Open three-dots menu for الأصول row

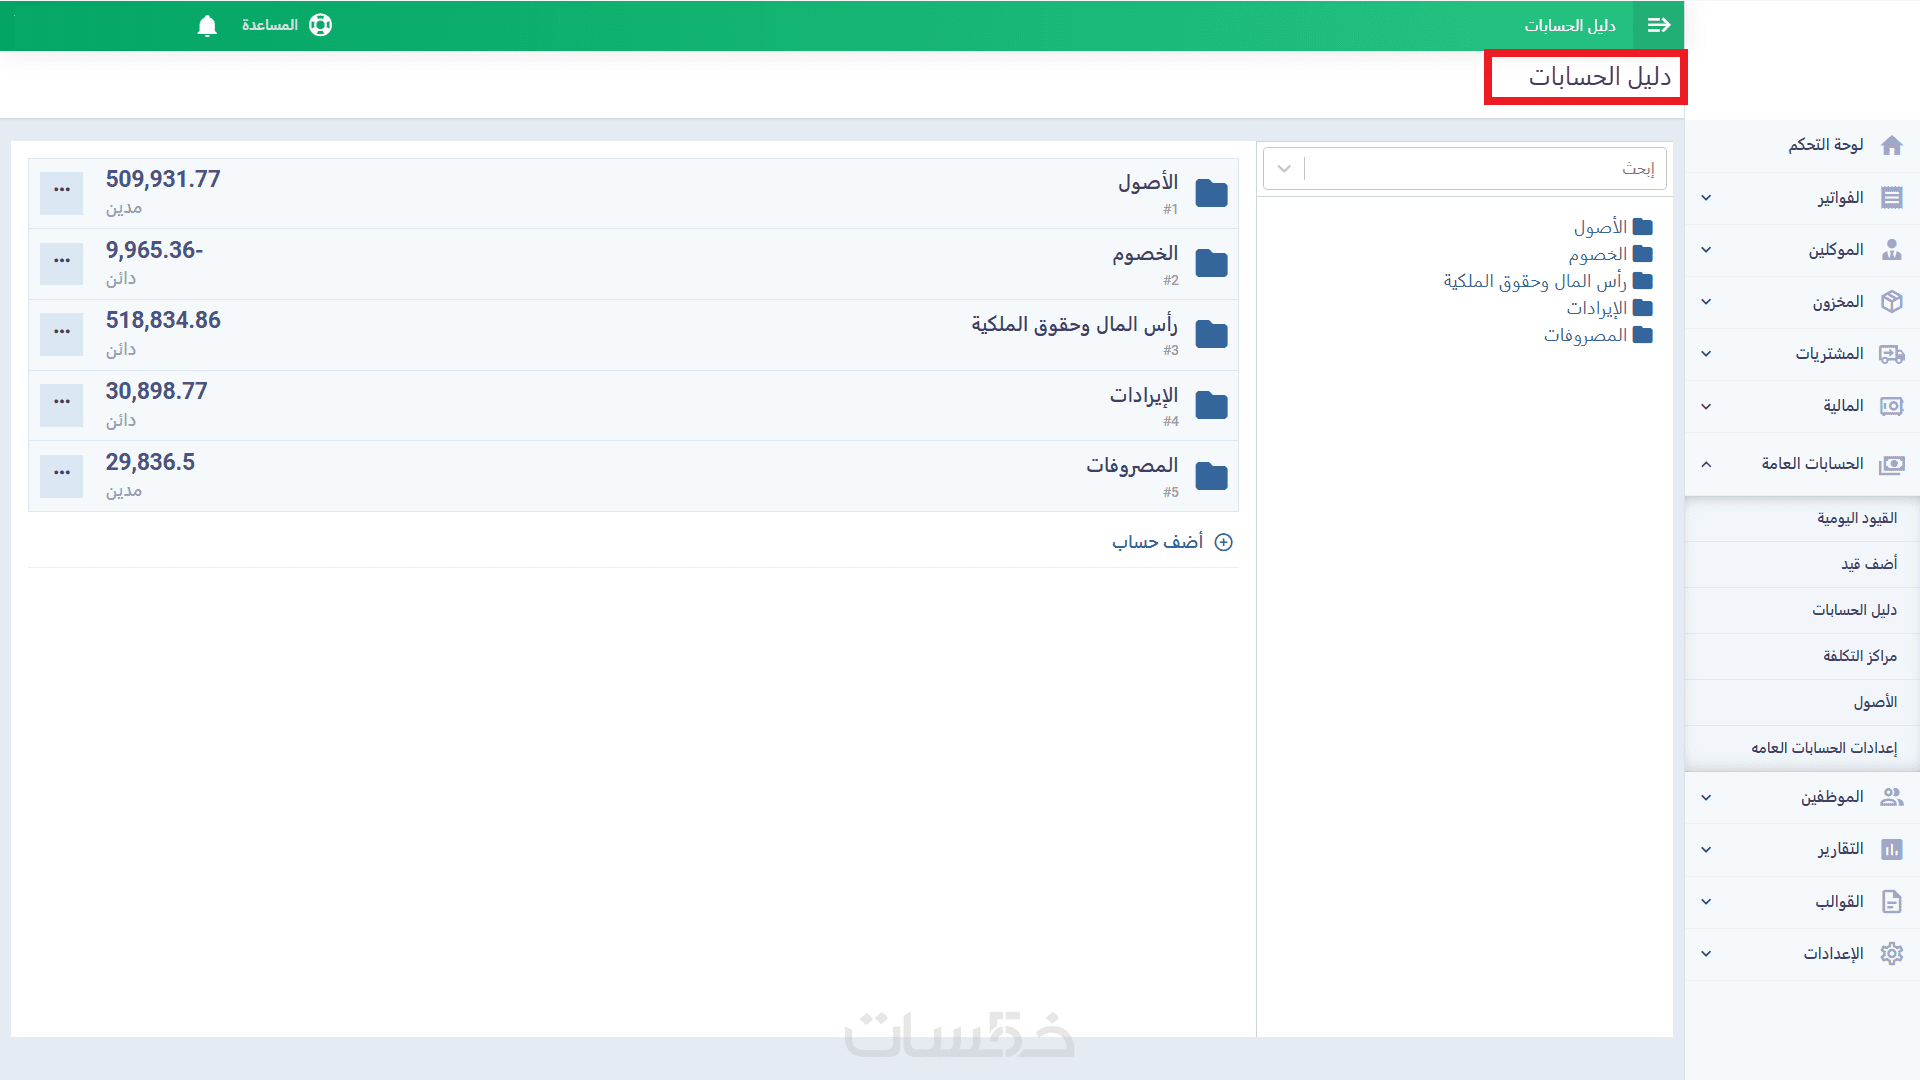(62, 190)
